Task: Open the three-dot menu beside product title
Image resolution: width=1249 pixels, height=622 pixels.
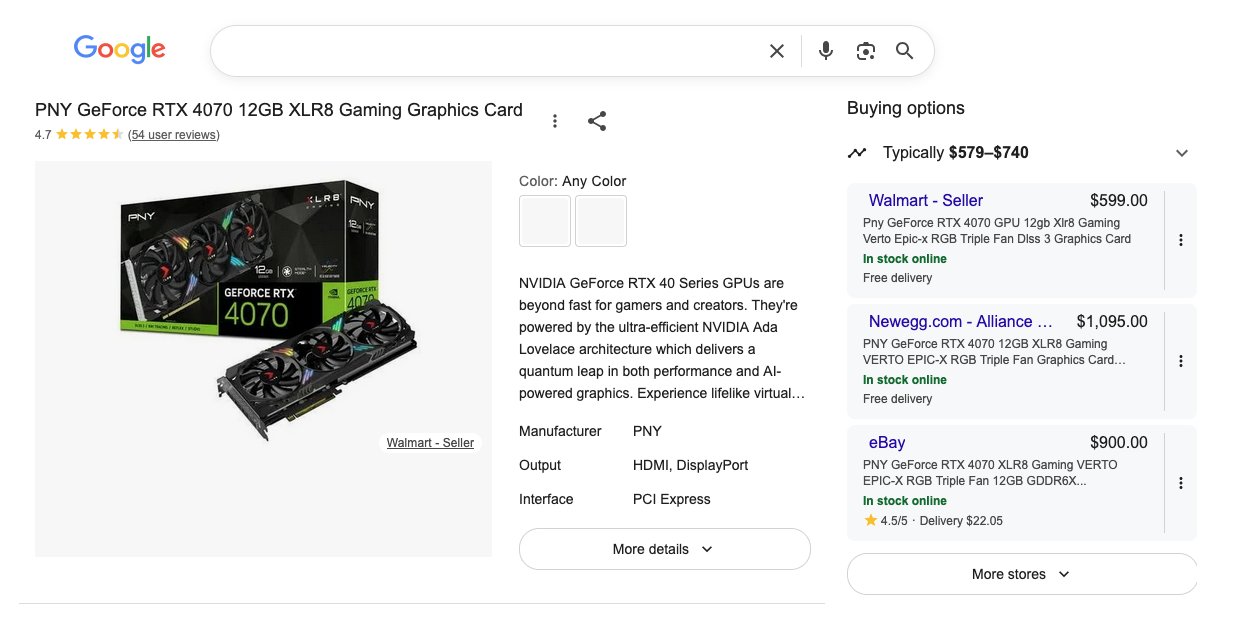Action: [555, 121]
